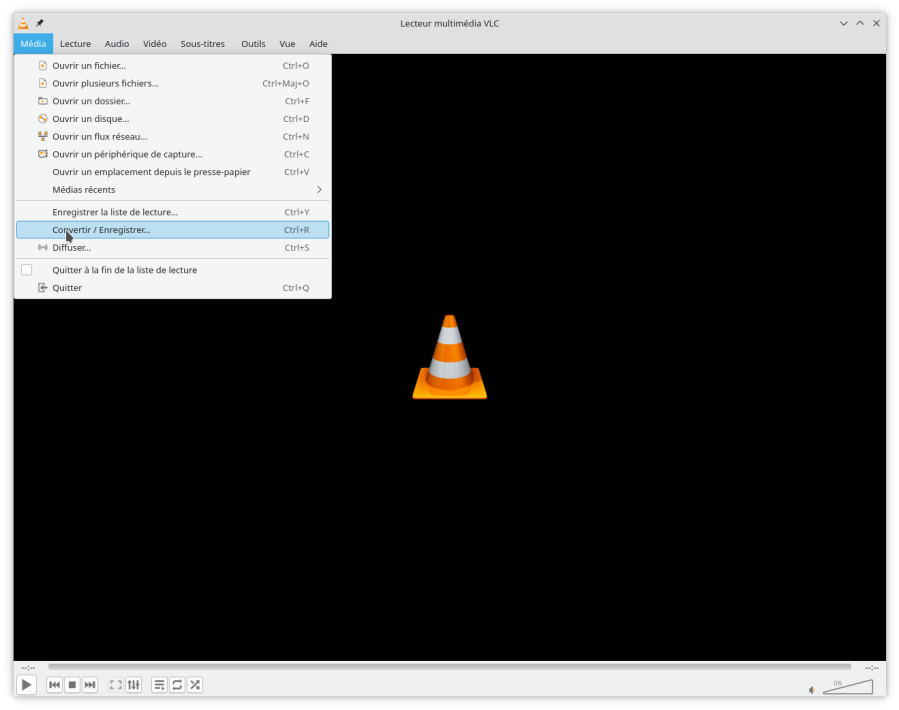Click the previous track button

click(55, 685)
